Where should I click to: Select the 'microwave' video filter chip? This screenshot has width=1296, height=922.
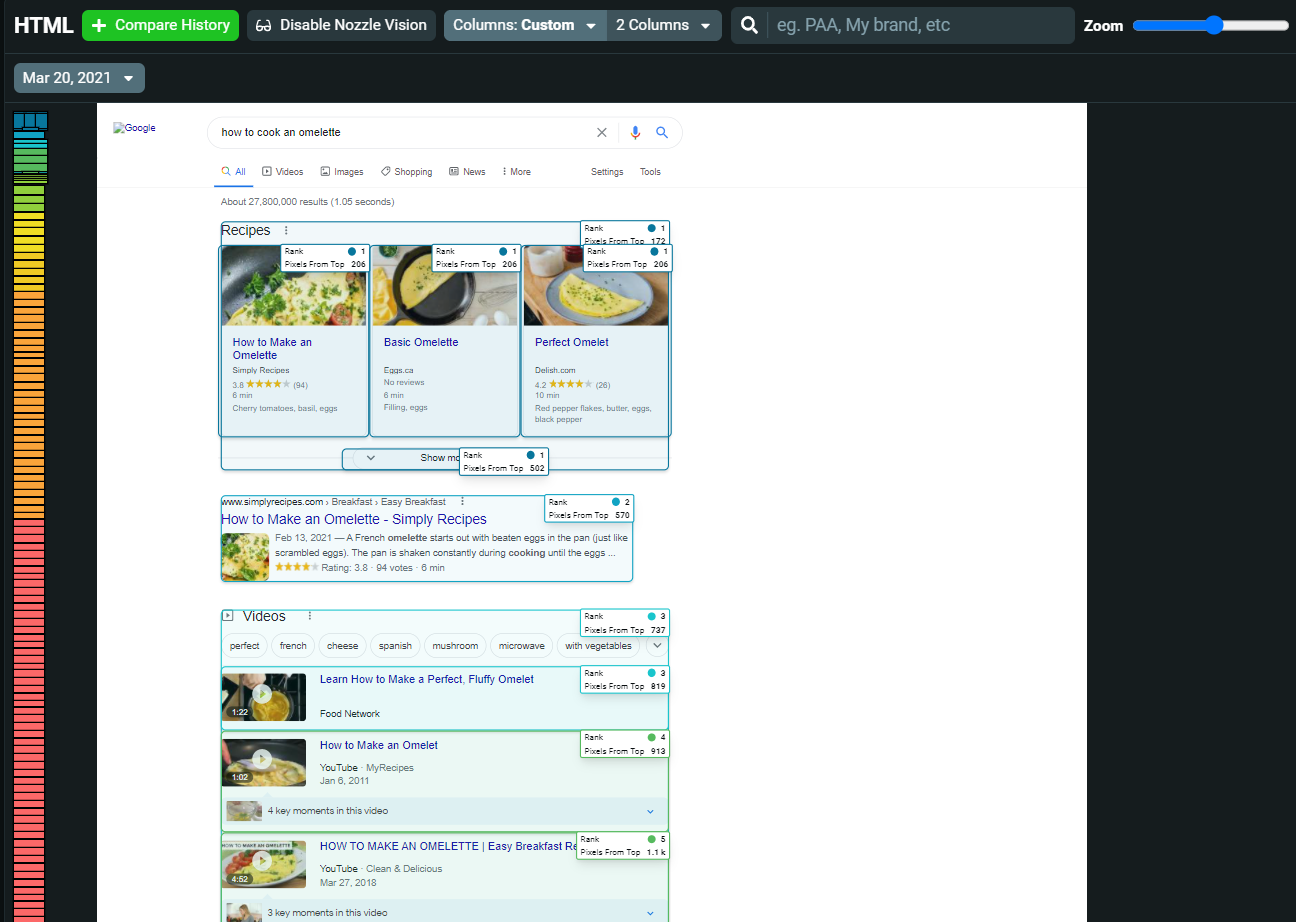pyautogui.click(x=522, y=646)
